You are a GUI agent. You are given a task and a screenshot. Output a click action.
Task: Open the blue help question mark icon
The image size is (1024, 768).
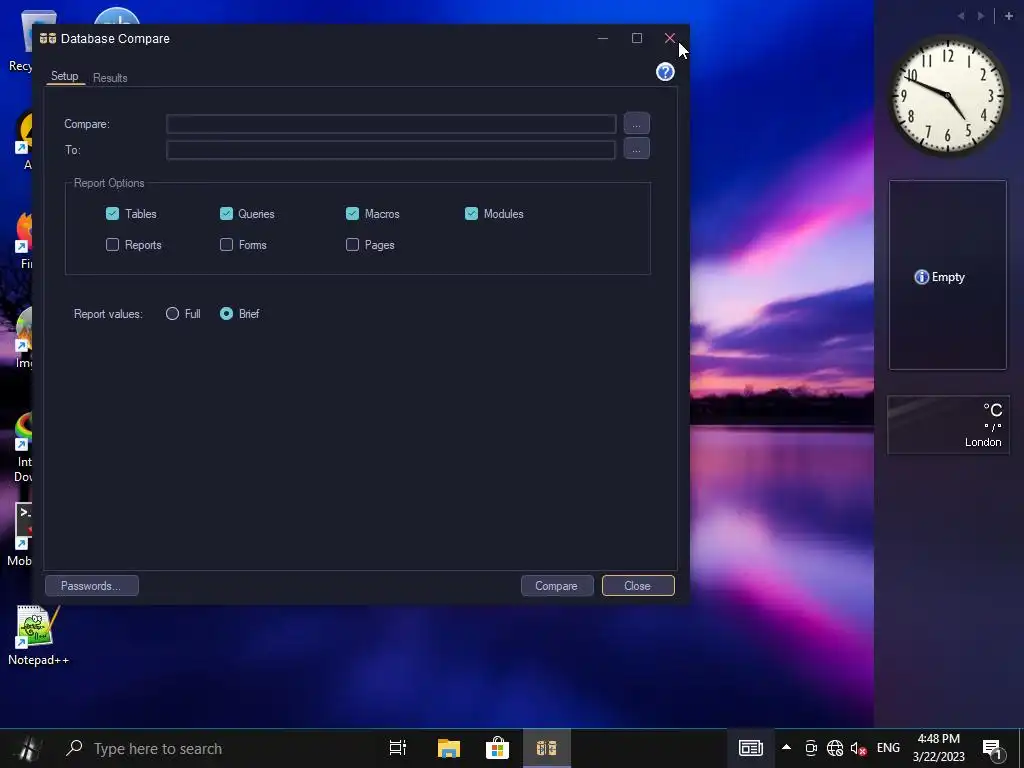[x=665, y=72]
